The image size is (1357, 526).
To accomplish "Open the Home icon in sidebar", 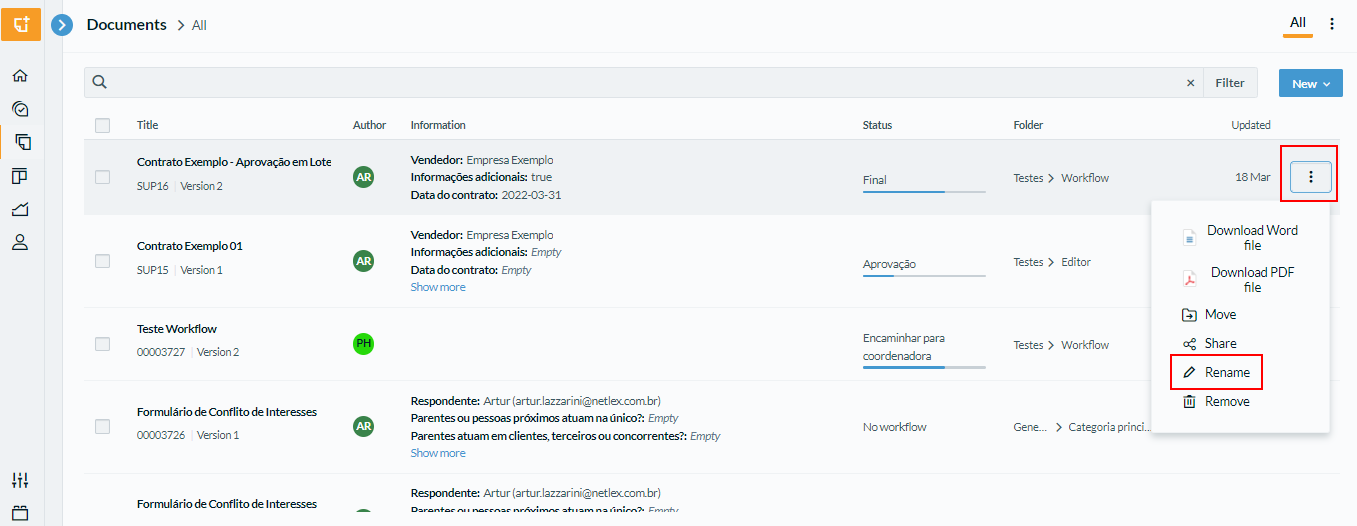I will click(20, 76).
